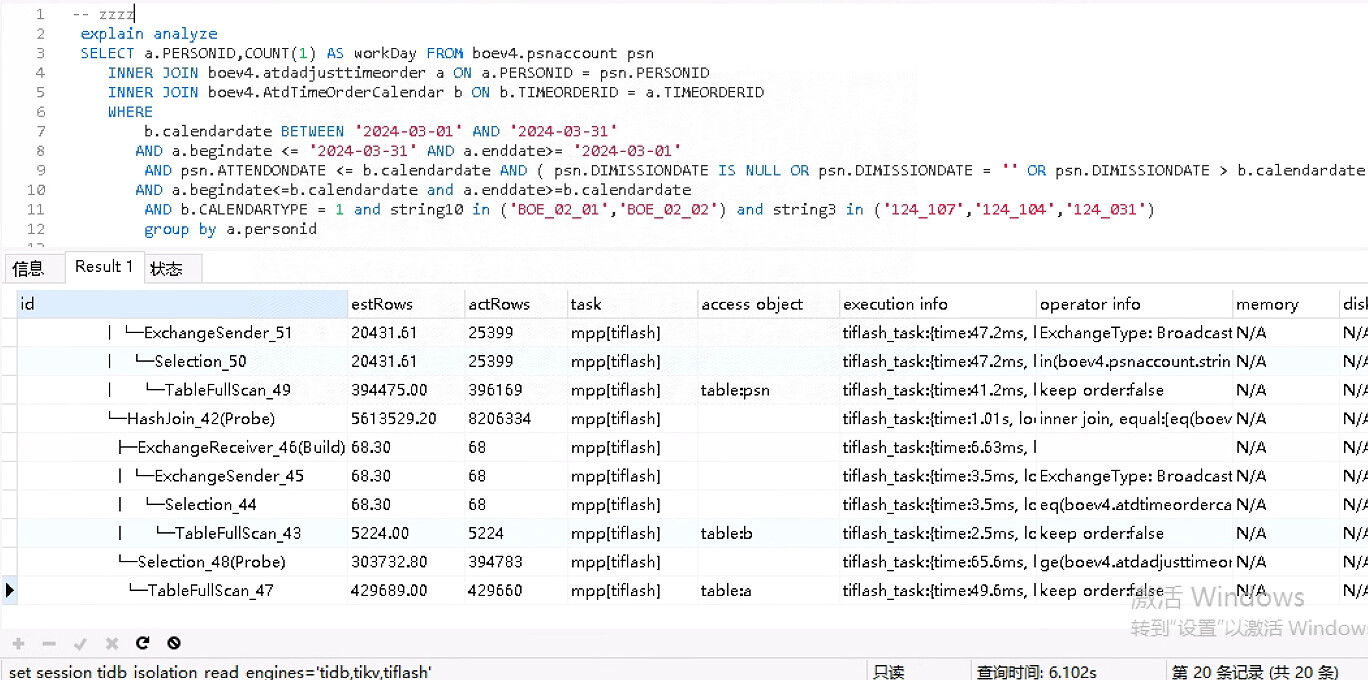The image size is (1368, 680).
Task: Click the delete record minus icon
Action: (49, 644)
